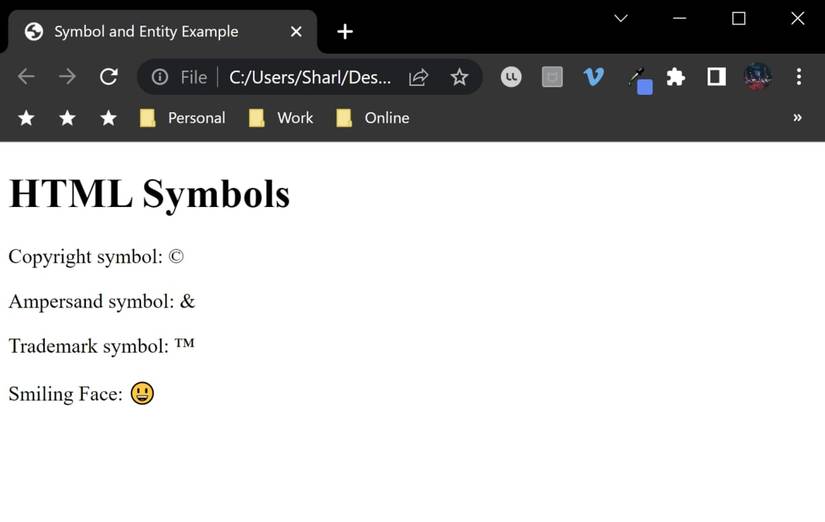
Task: Click the address bar file path
Action: click(310, 77)
